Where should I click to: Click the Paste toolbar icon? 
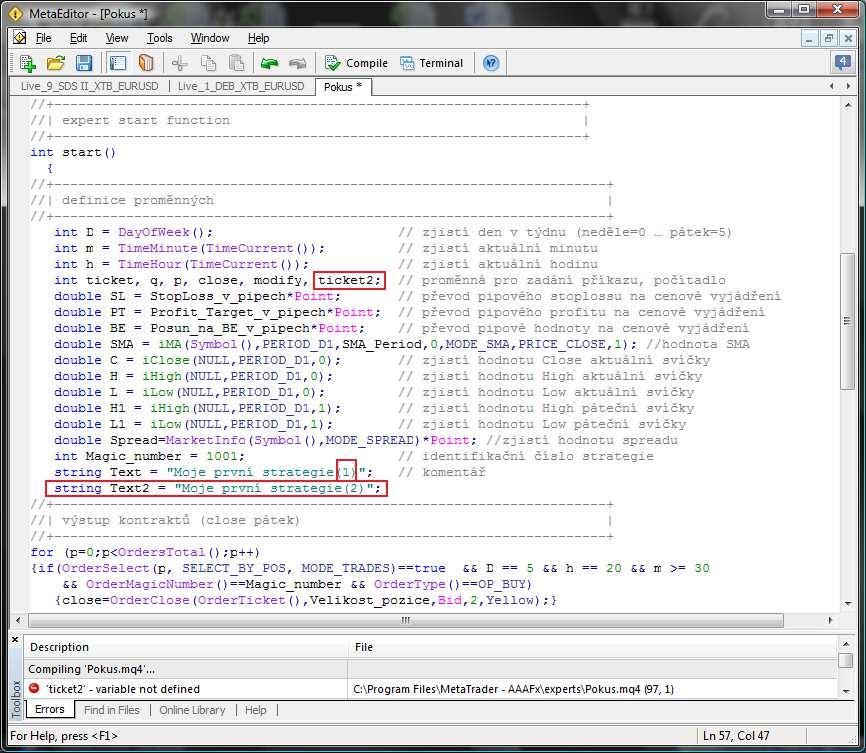click(x=236, y=63)
